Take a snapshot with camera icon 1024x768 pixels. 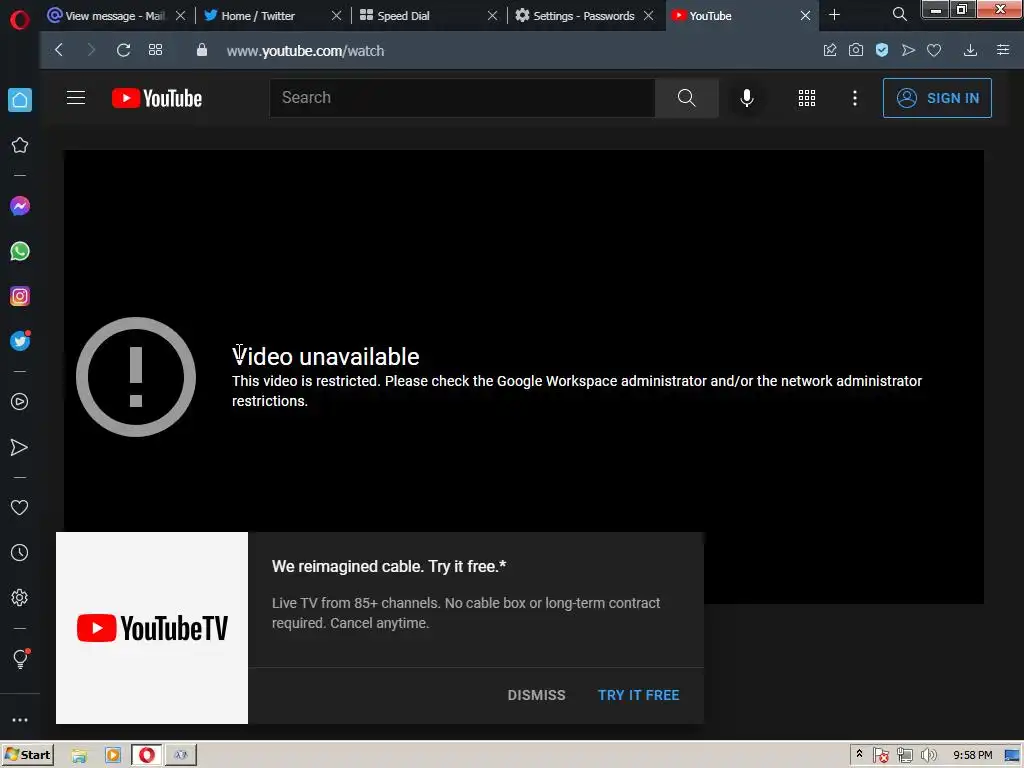click(x=856, y=50)
